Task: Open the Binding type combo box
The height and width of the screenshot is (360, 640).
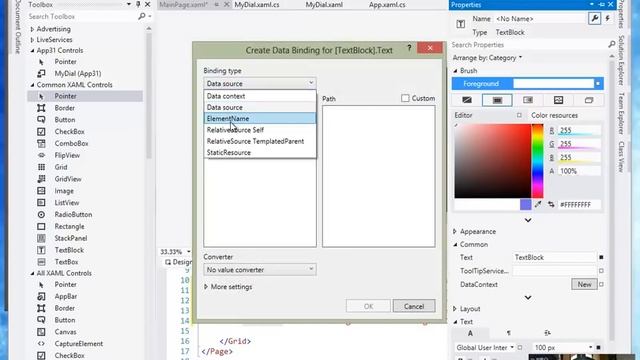Action: point(260,83)
